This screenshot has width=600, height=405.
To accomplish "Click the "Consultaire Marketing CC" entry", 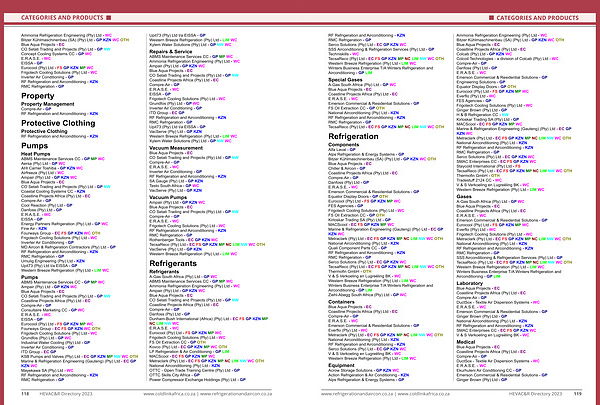I will pos(54,310).
